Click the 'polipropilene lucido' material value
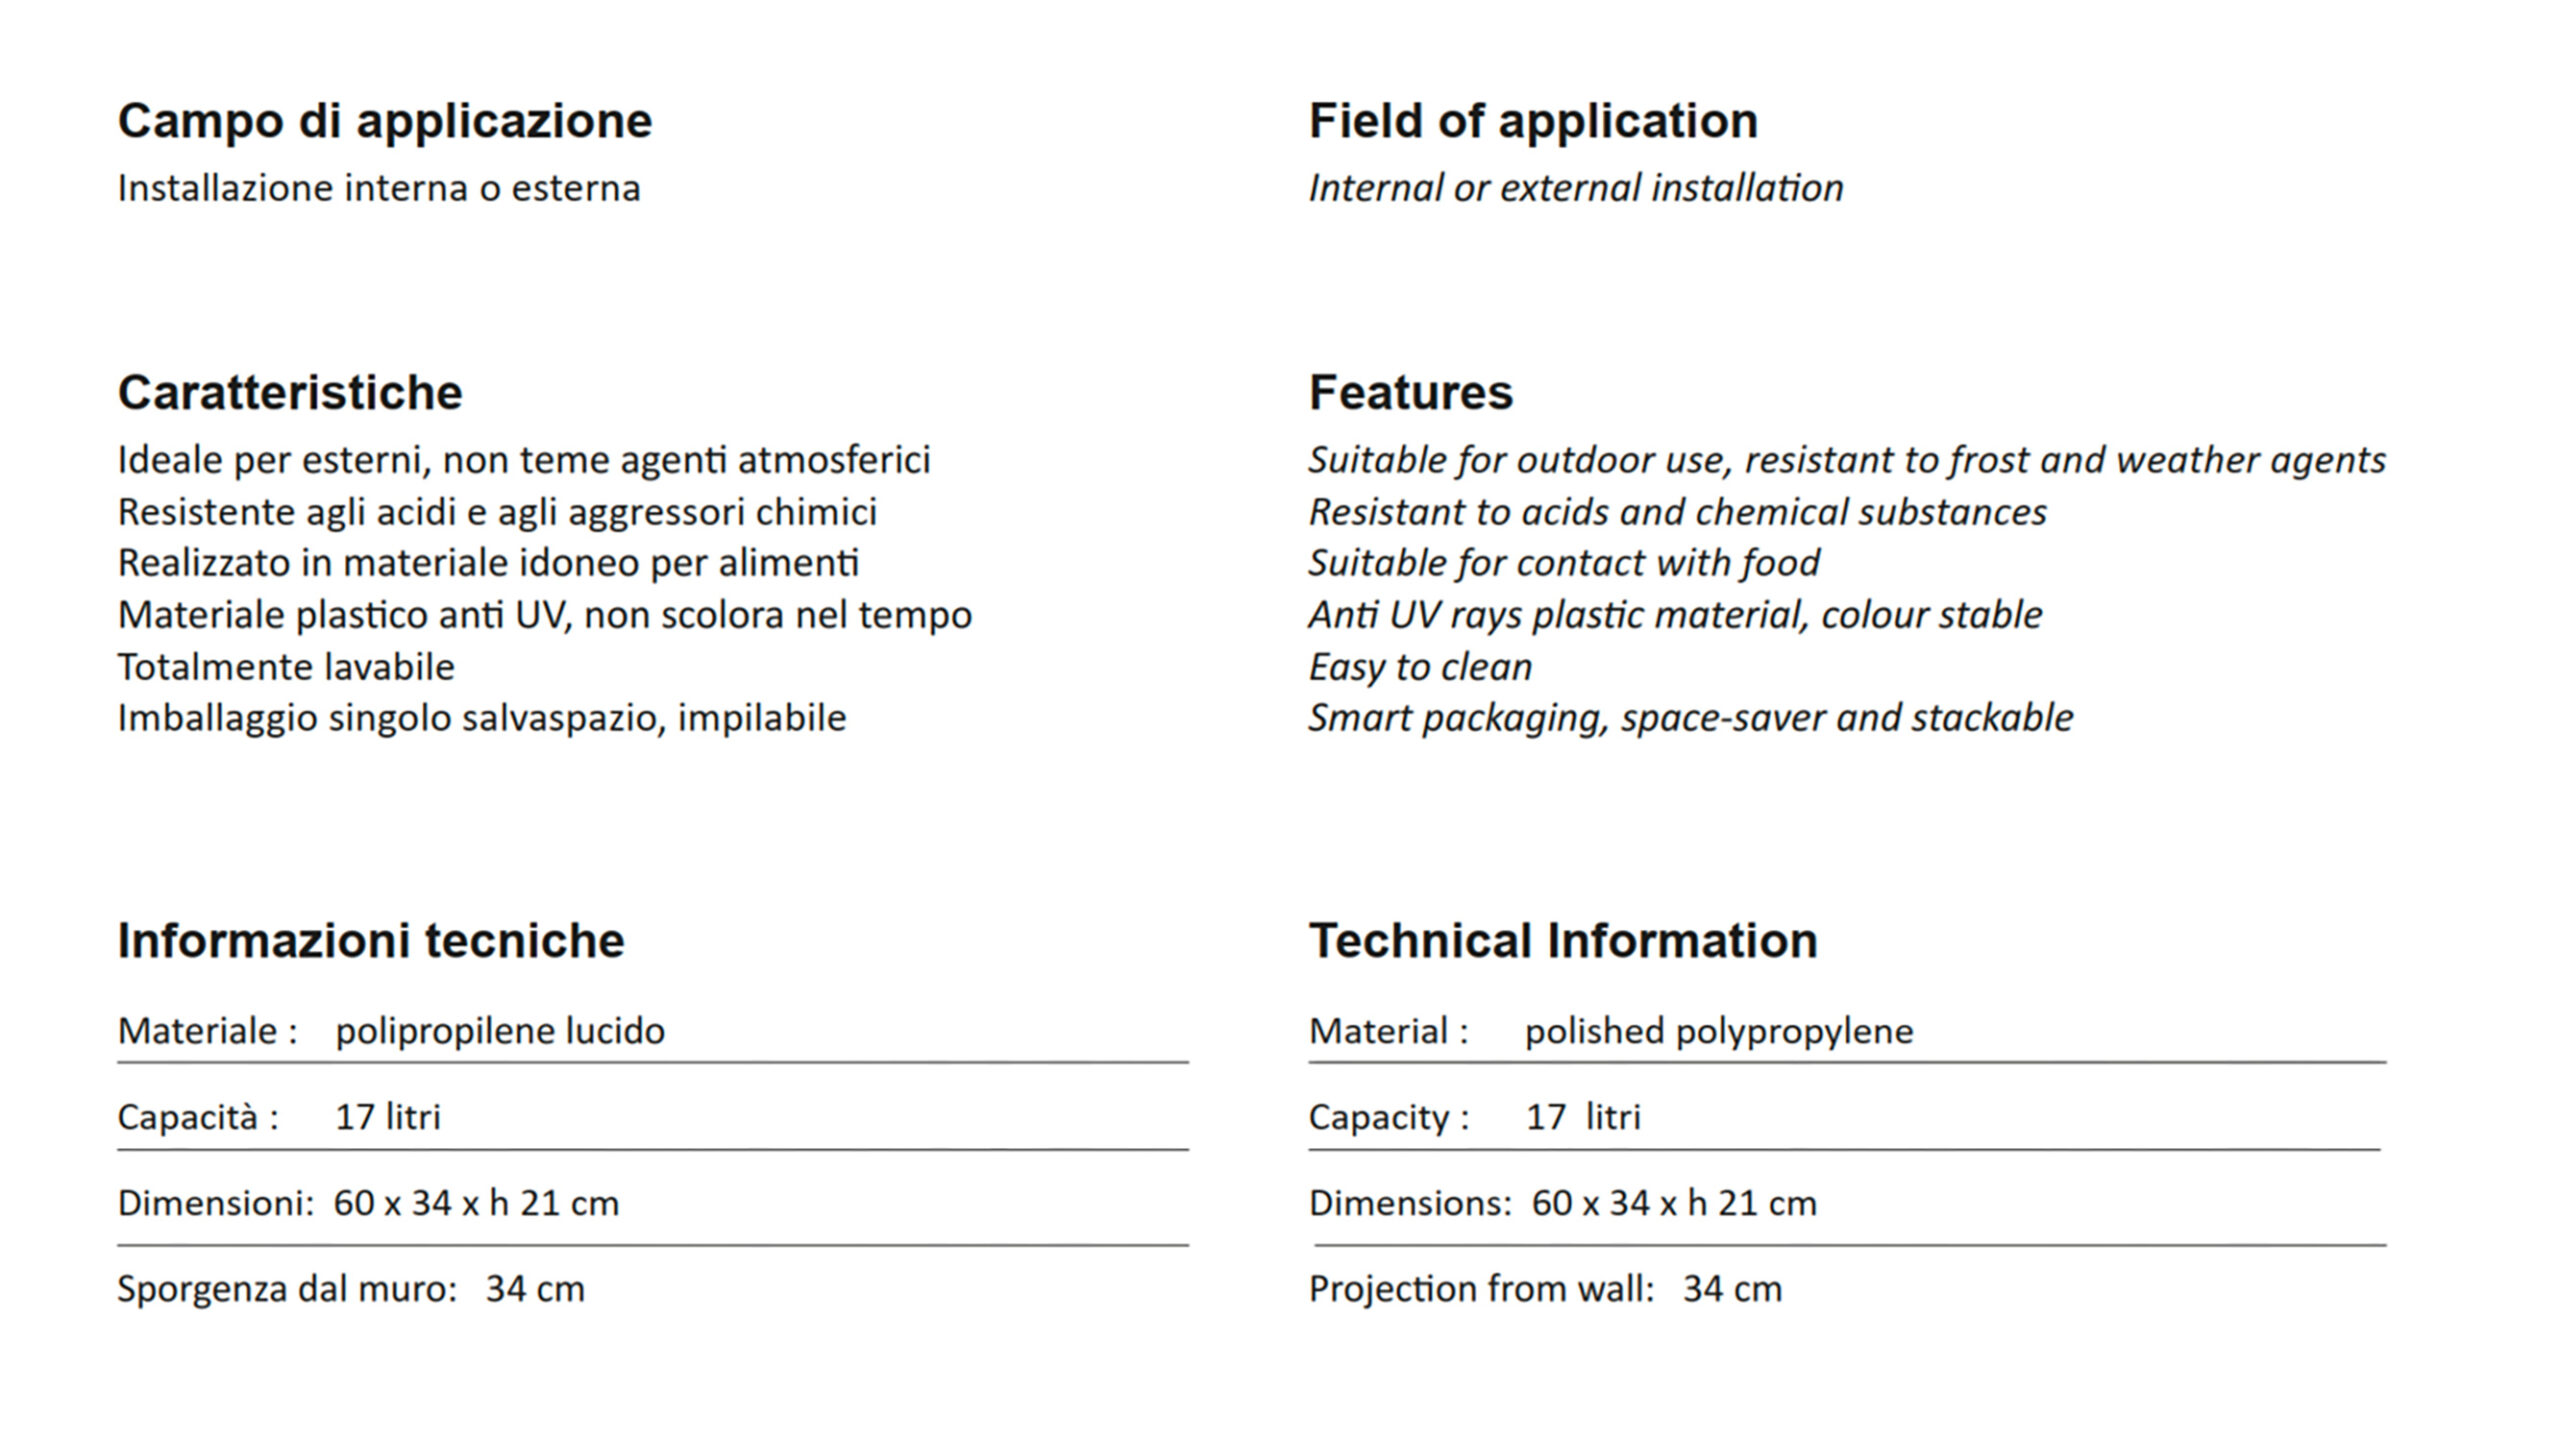Screen dimensions: 2560x1441 click(500, 1031)
